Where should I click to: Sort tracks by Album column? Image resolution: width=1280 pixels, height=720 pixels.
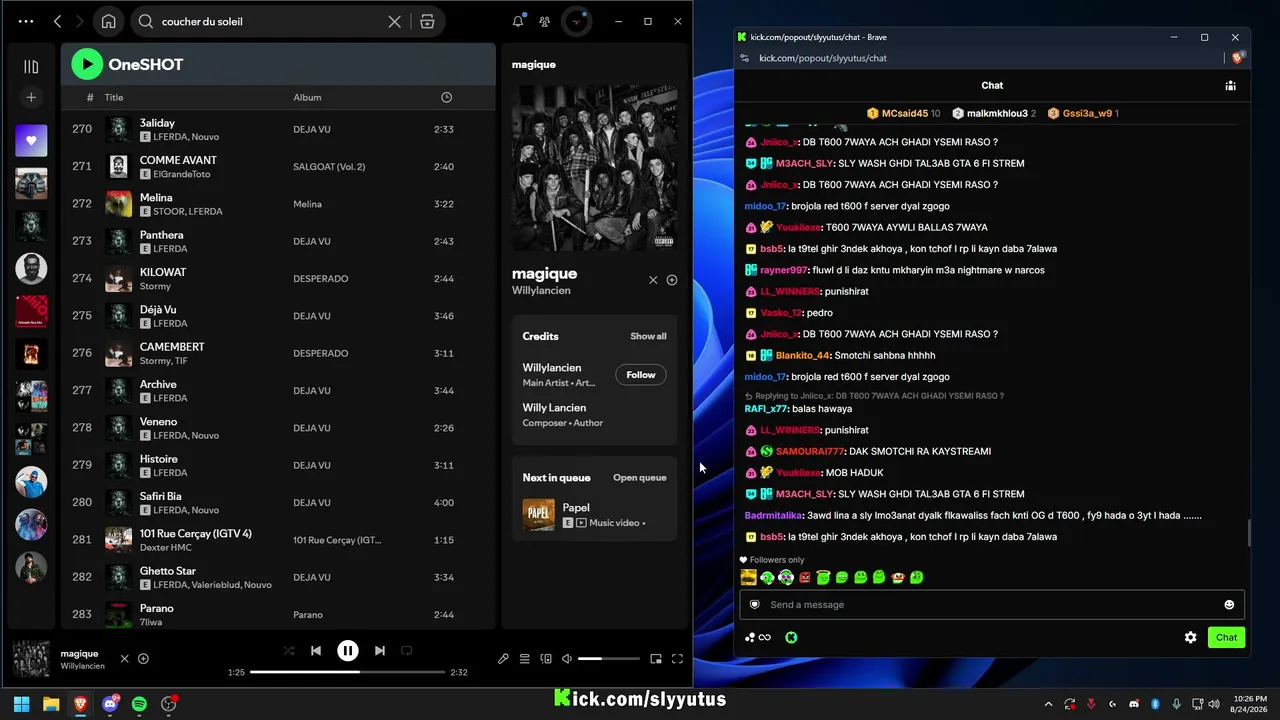coord(307,97)
